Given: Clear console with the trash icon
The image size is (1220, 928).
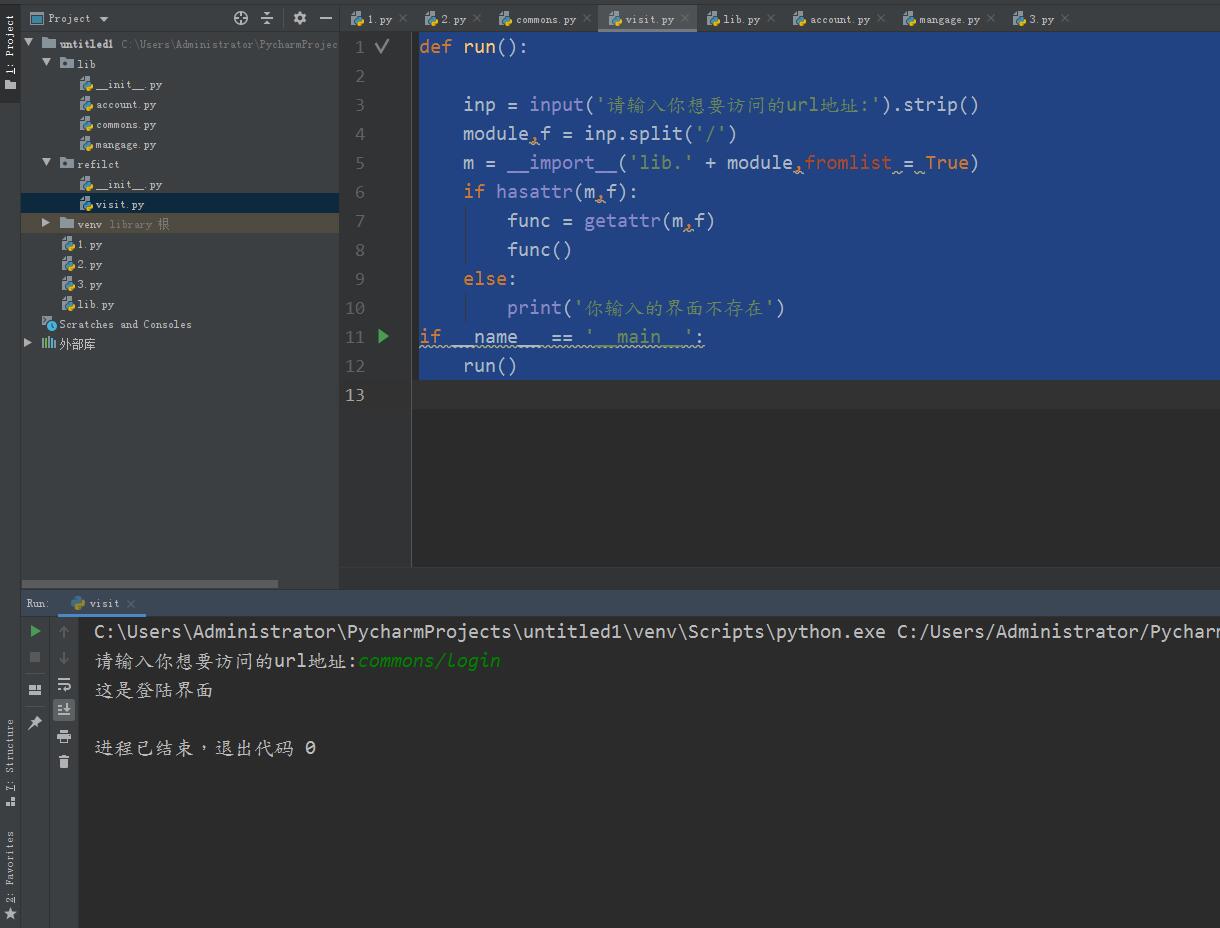Looking at the screenshot, I should [x=64, y=762].
